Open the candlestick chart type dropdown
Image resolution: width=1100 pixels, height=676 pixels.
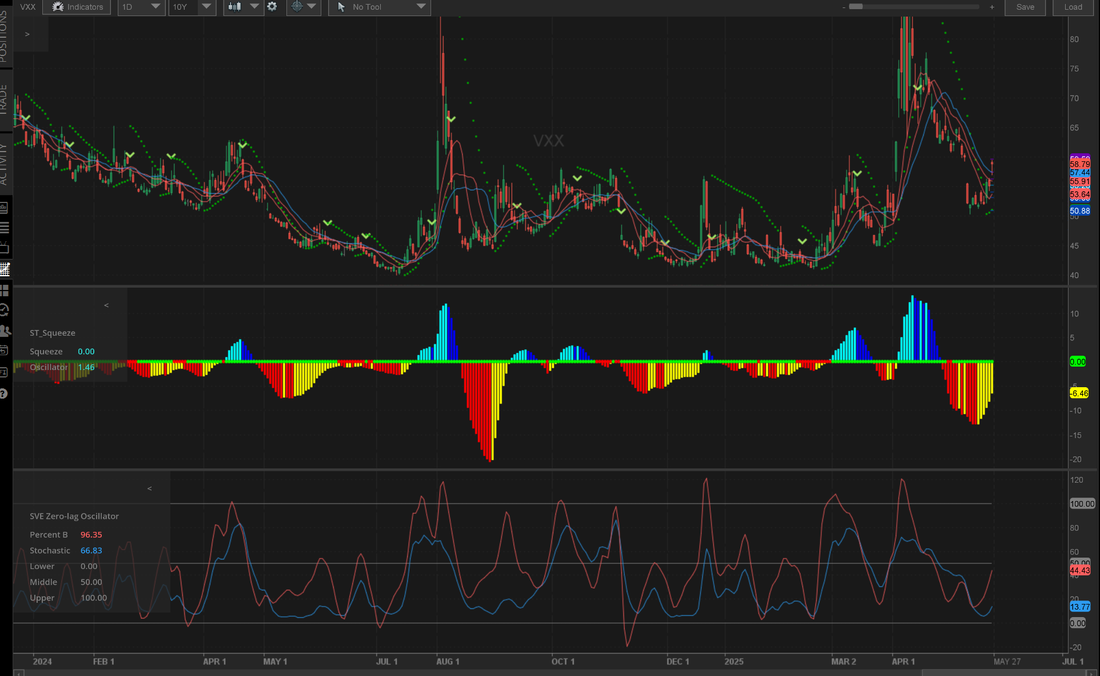tap(241, 7)
